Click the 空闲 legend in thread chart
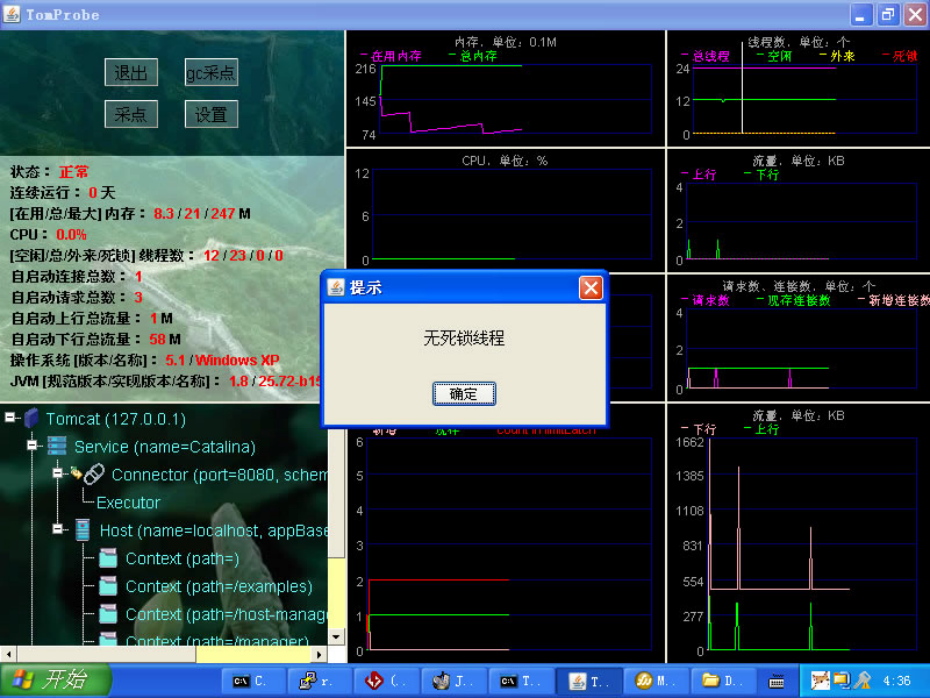The image size is (930, 698). (x=775, y=56)
